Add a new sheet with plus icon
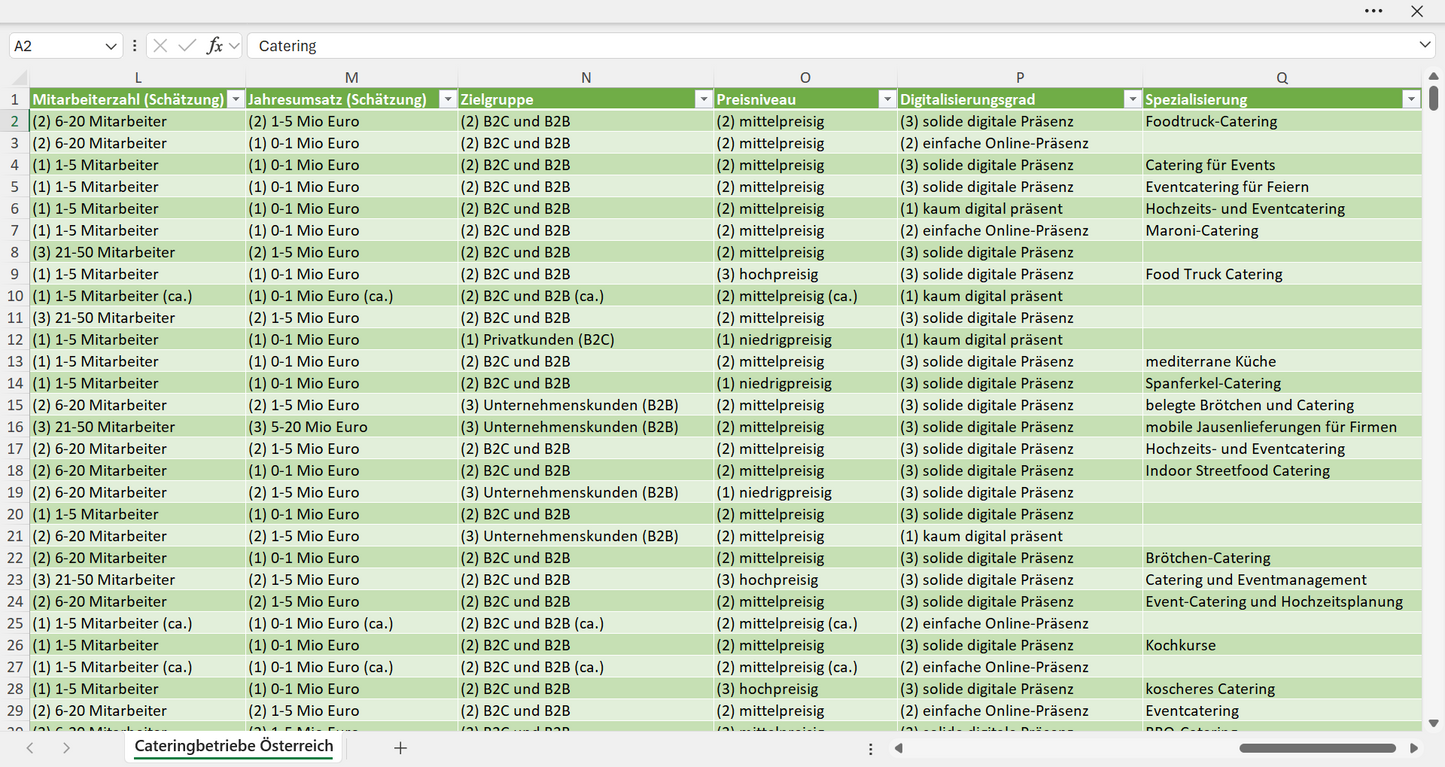This screenshot has width=1445, height=767. pos(400,748)
